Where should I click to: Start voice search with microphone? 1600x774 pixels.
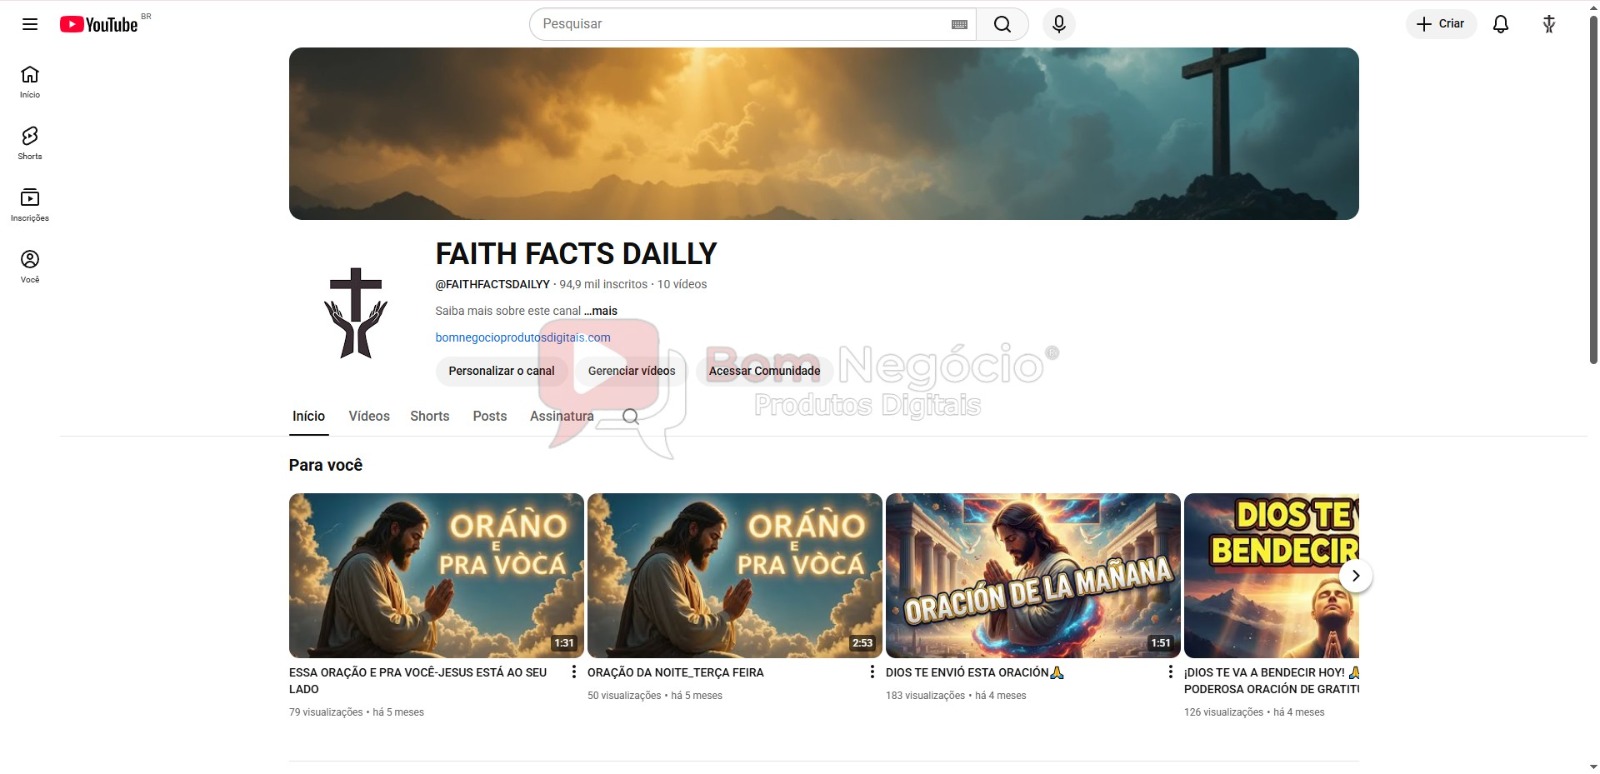pyautogui.click(x=1059, y=24)
